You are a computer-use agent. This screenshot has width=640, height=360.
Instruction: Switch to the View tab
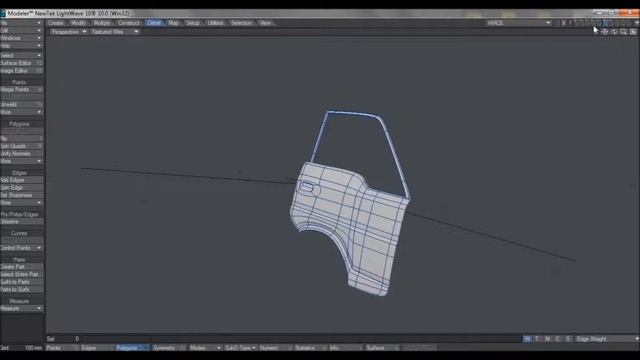pos(265,23)
